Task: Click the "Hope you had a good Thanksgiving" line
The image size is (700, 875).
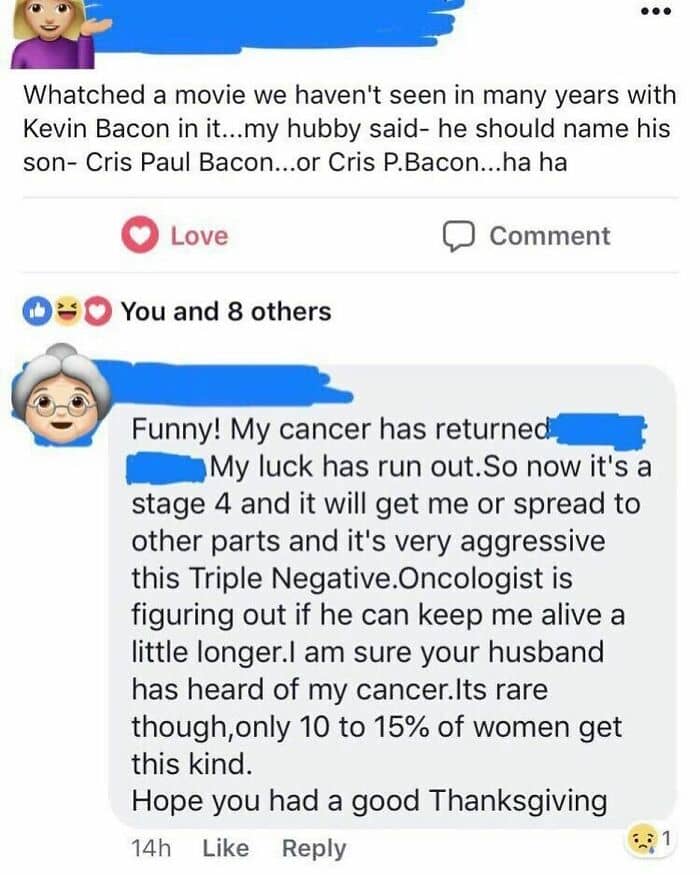Action: point(369,800)
